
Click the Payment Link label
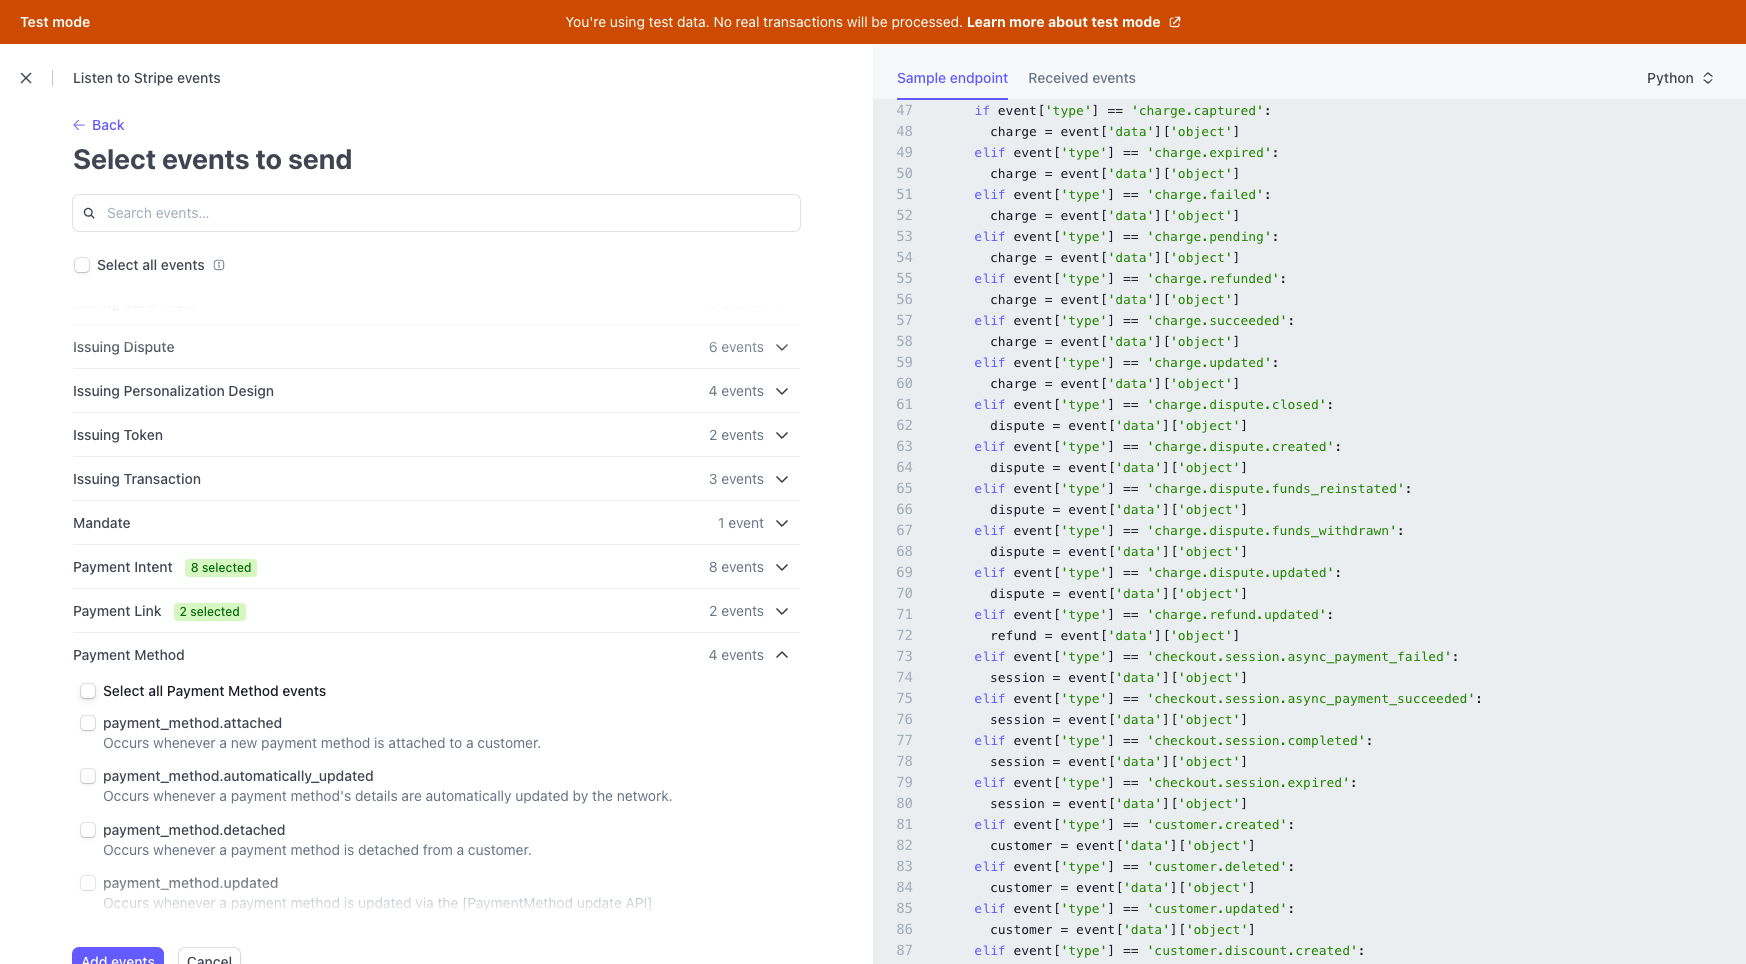pos(117,611)
